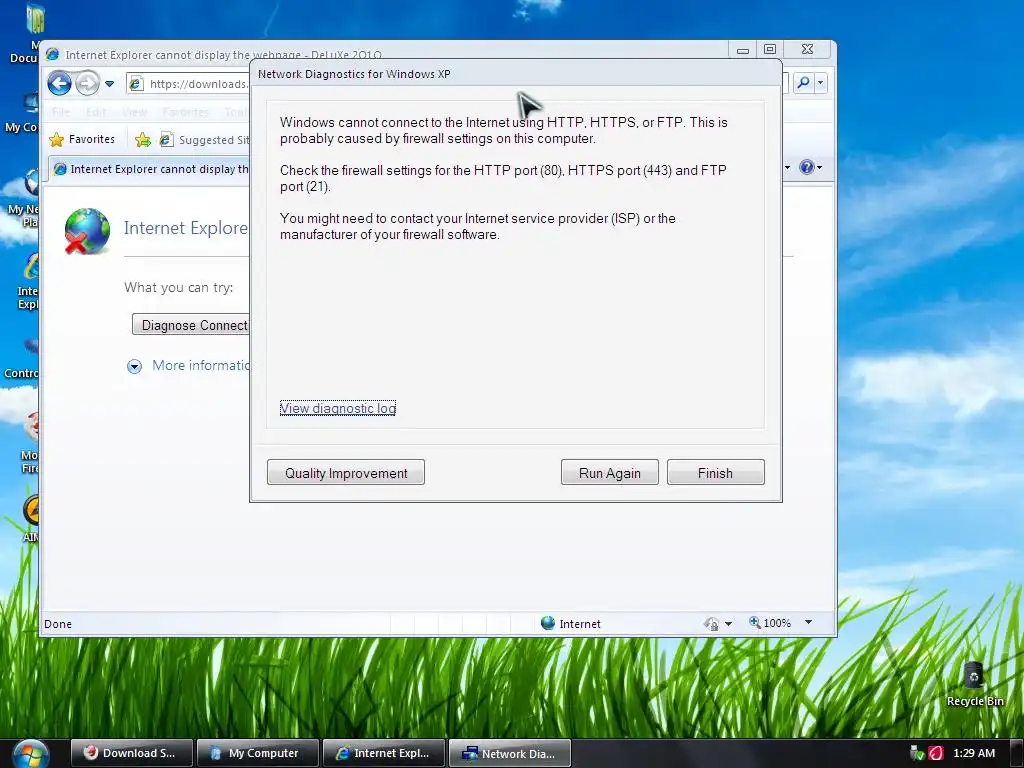Restore down the Internet Explorer window
This screenshot has height=768, width=1024.
(x=770, y=50)
